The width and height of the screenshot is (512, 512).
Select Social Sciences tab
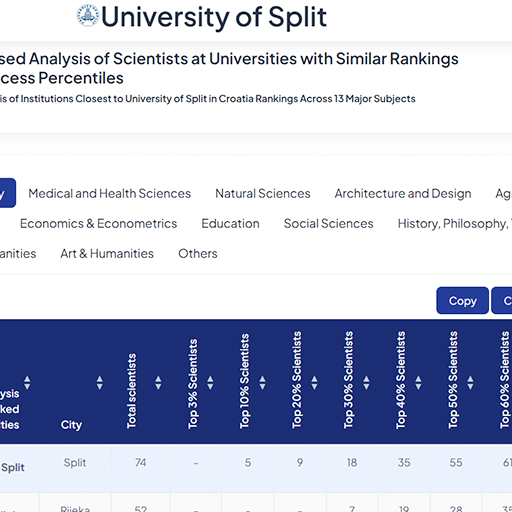point(328,223)
